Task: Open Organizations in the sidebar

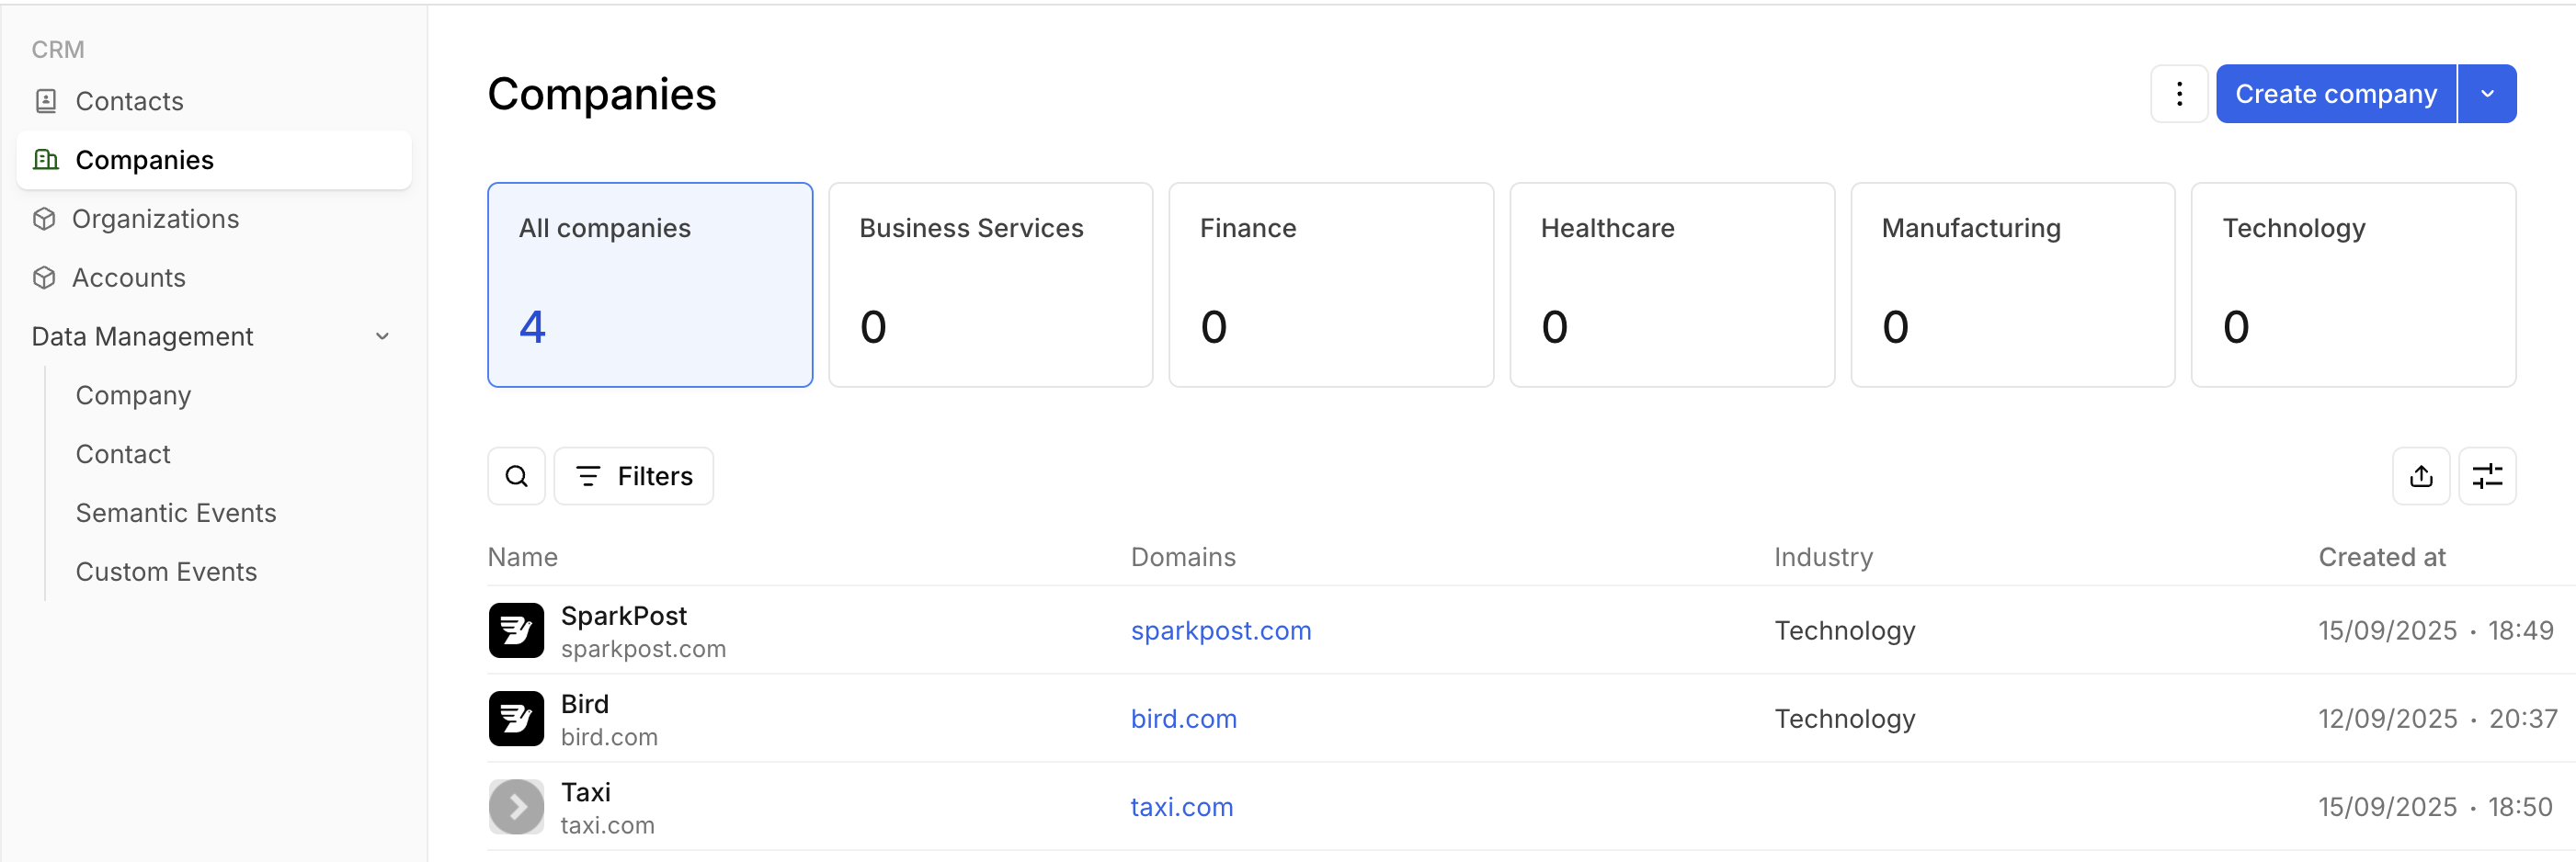Action: [x=155, y=219]
